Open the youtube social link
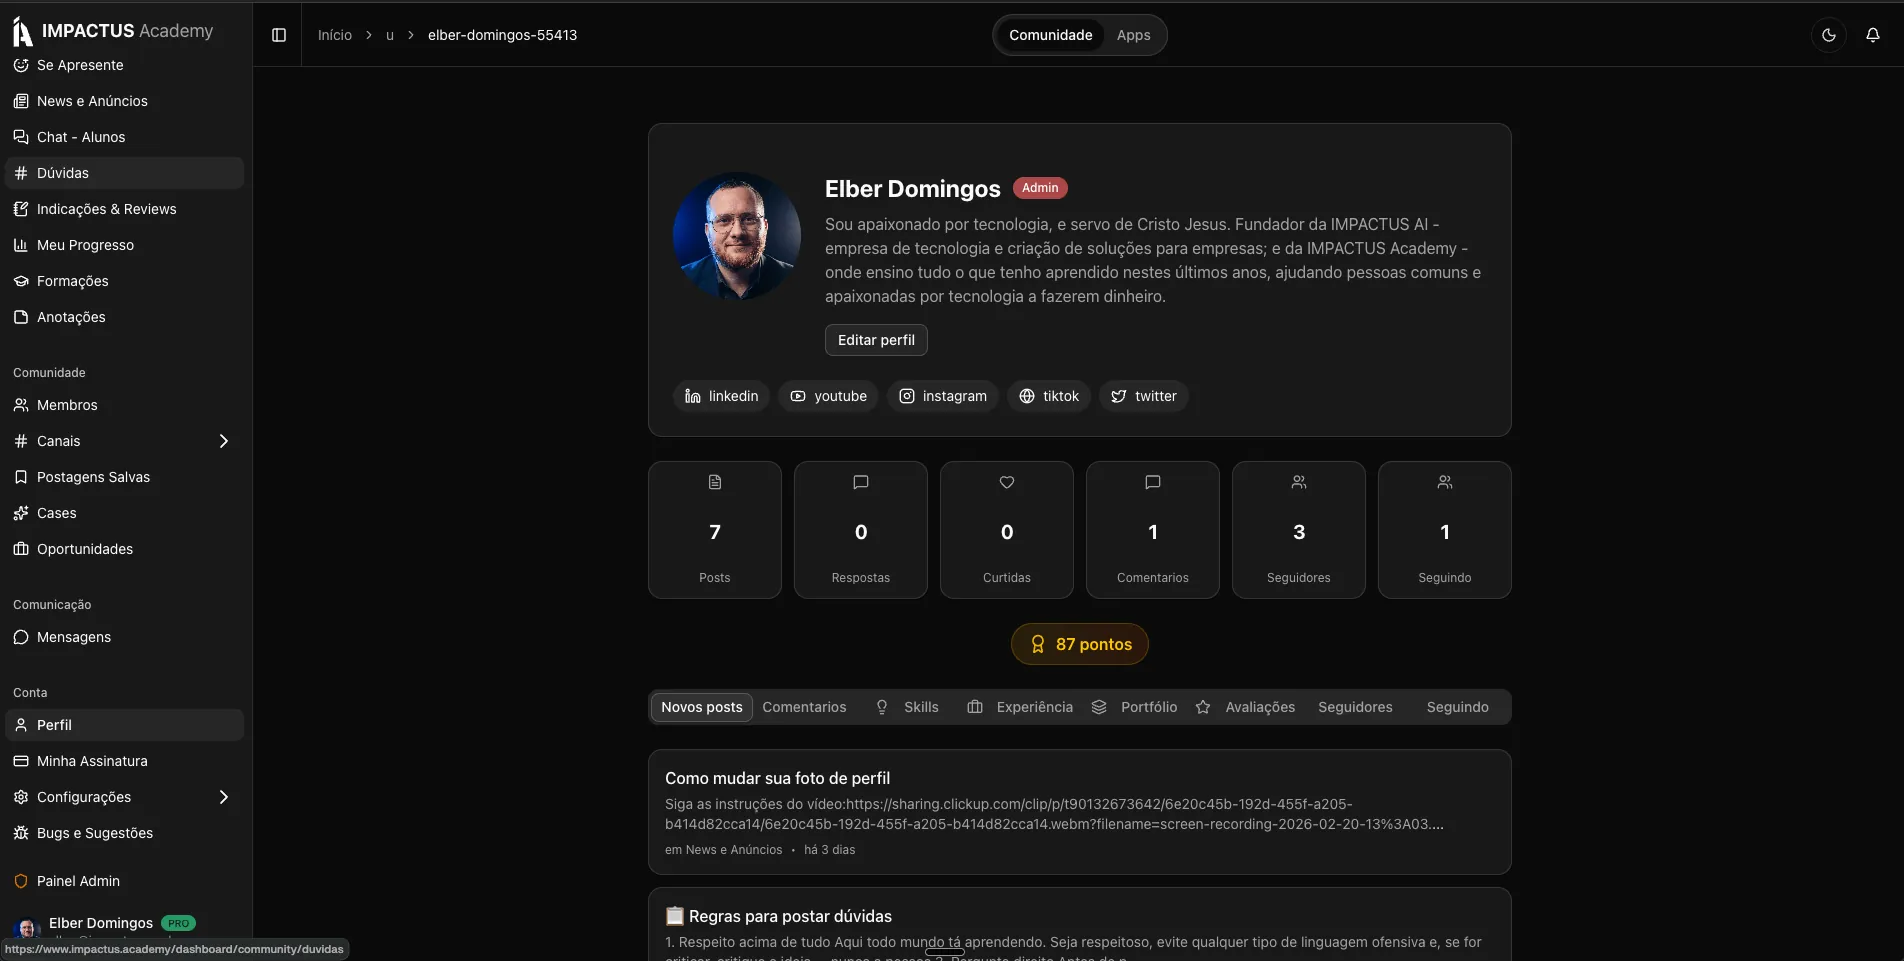 point(828,396)
